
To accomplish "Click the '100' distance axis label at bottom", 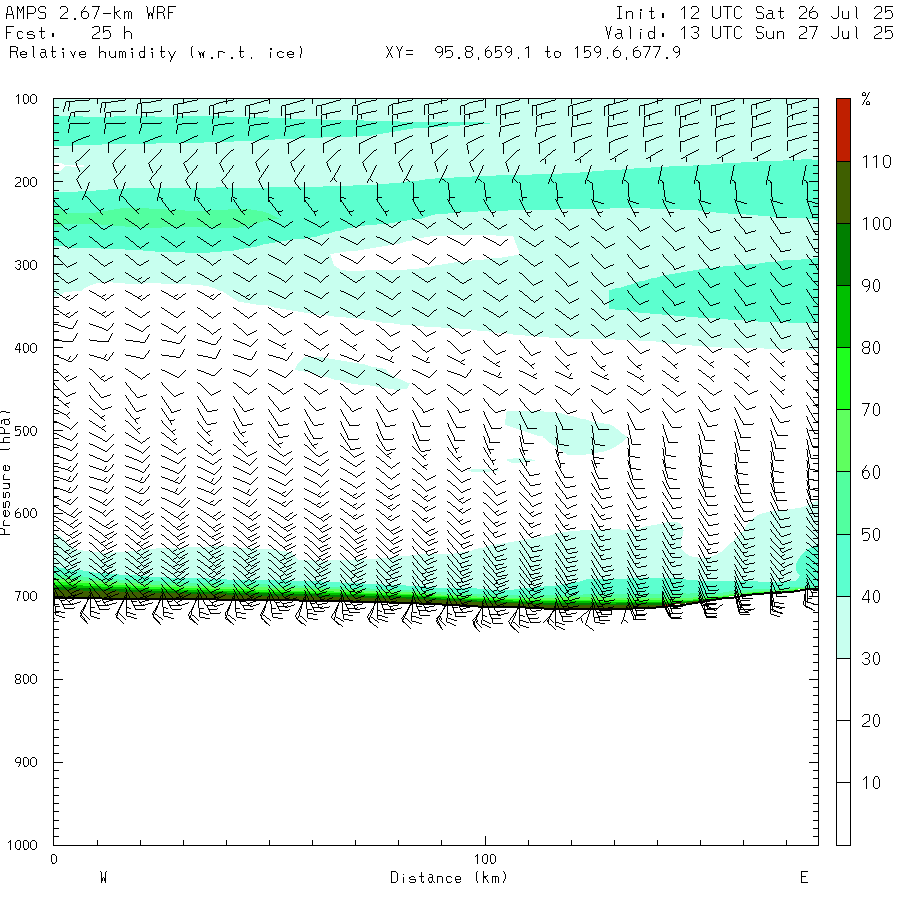I will coord(485,859).
